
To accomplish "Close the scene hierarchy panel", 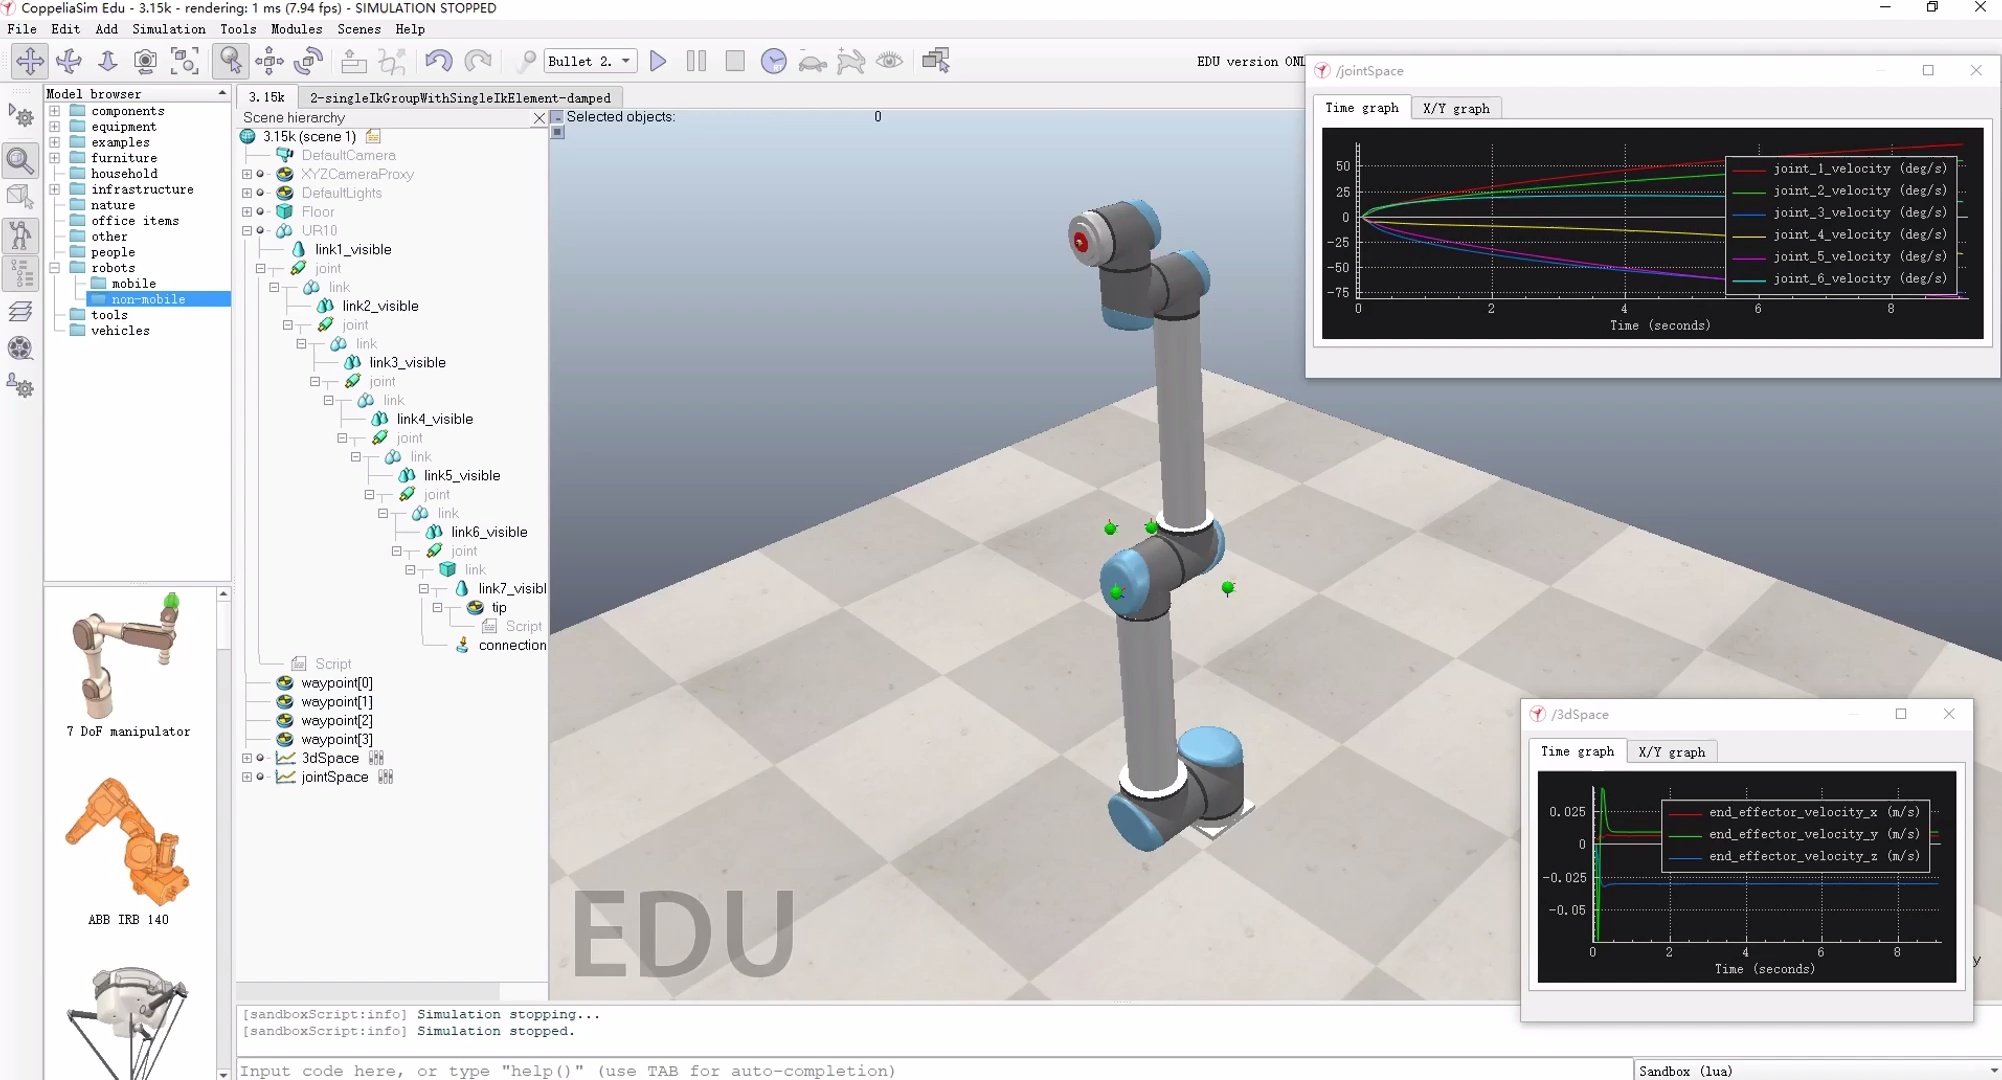I will (539, 118).
